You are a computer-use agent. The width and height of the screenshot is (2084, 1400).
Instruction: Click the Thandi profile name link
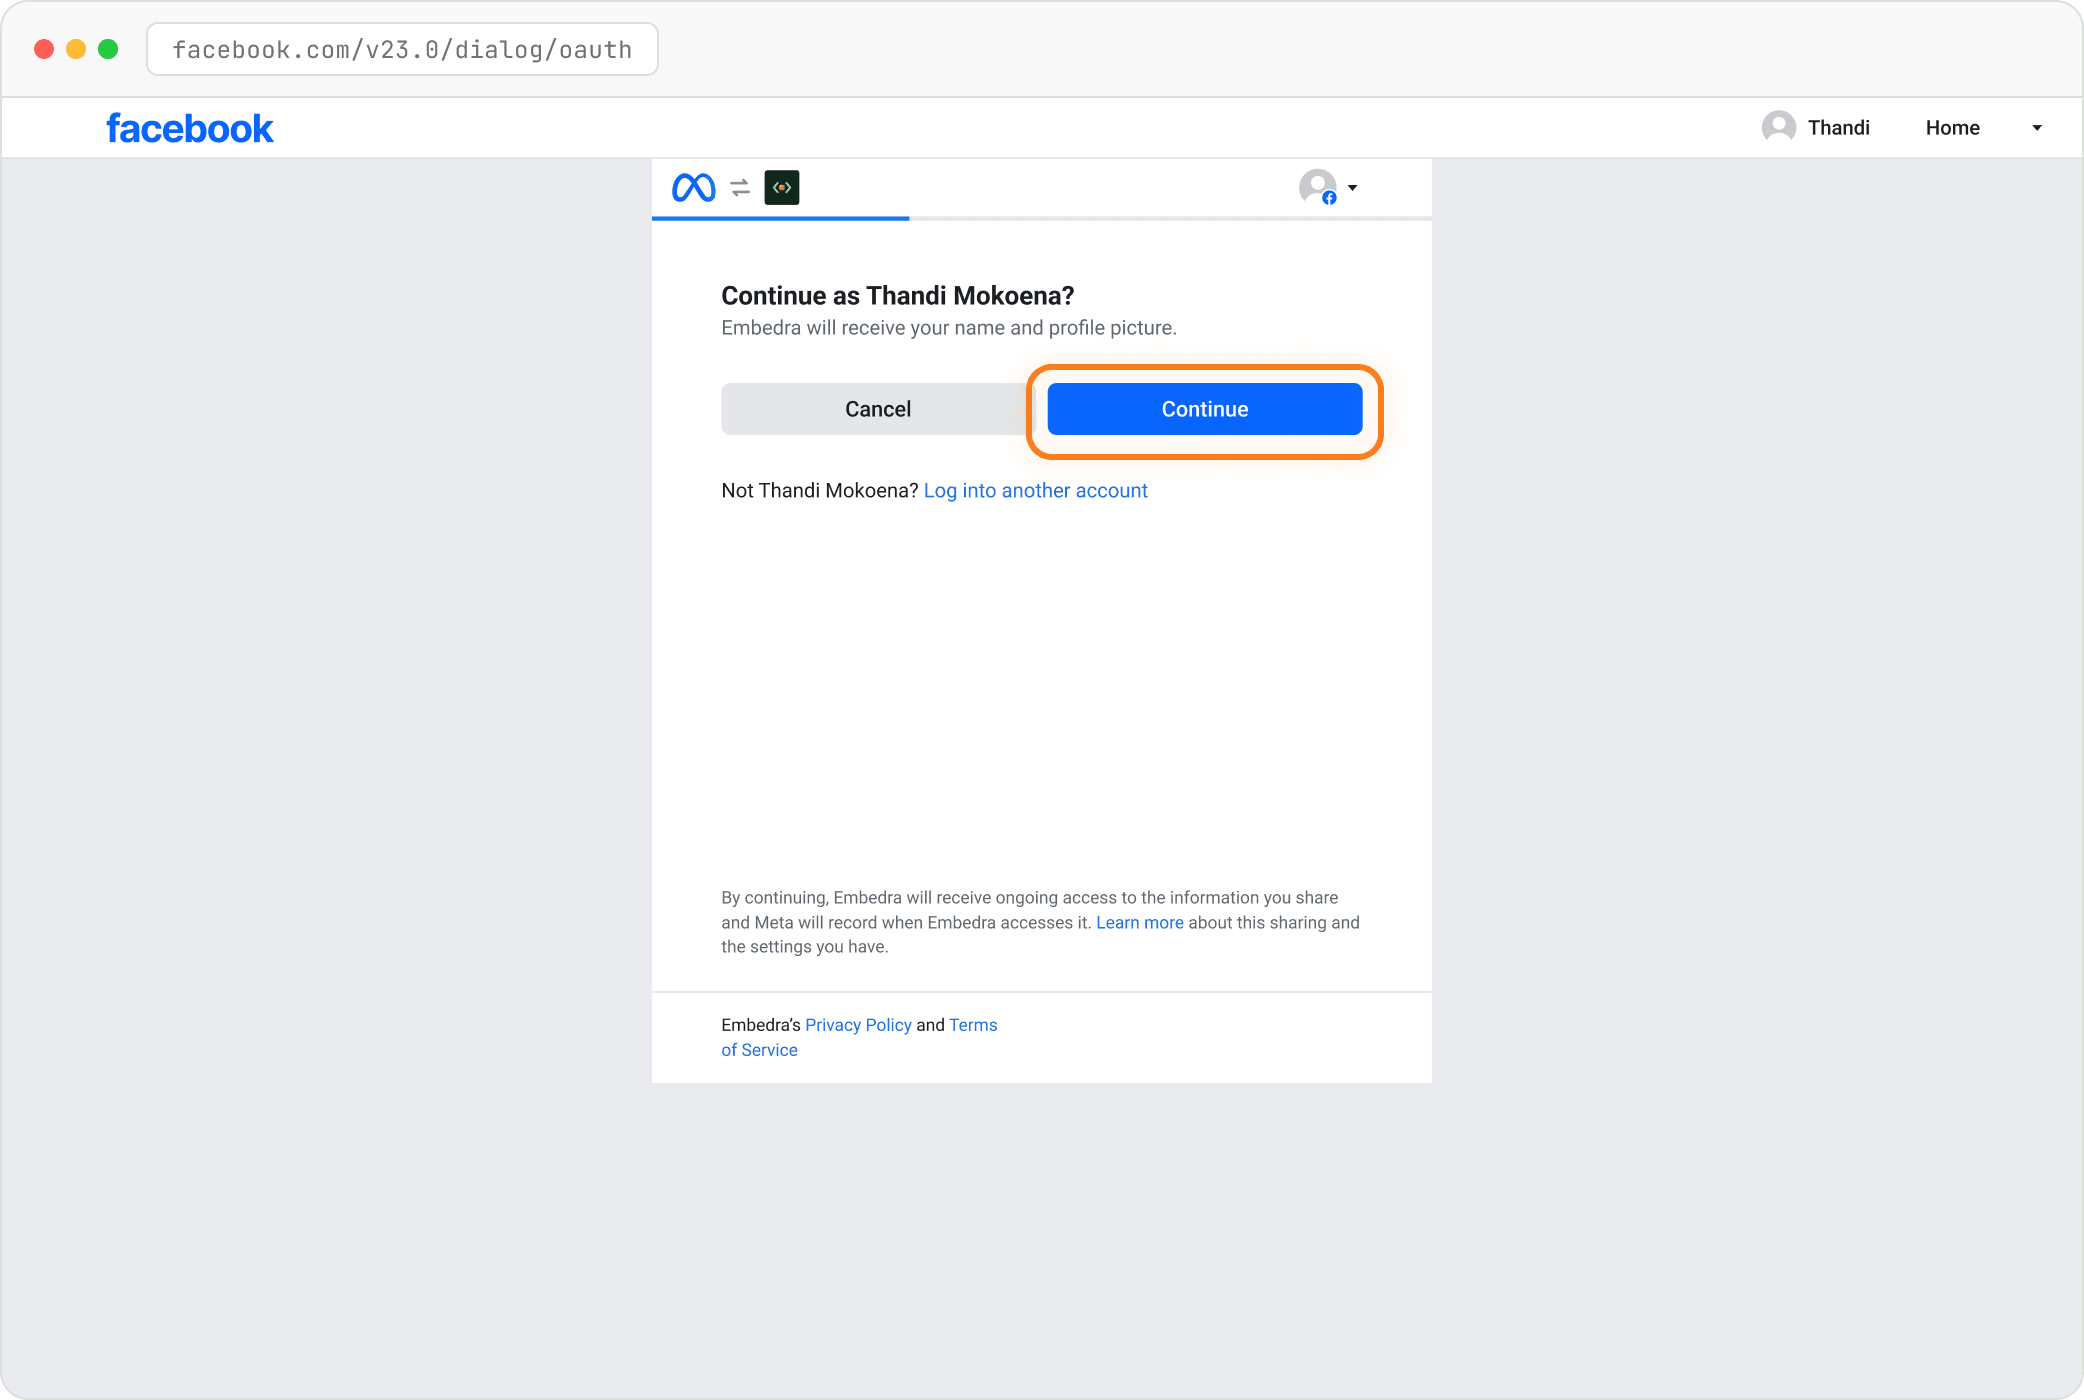(x=1838, y=128)
